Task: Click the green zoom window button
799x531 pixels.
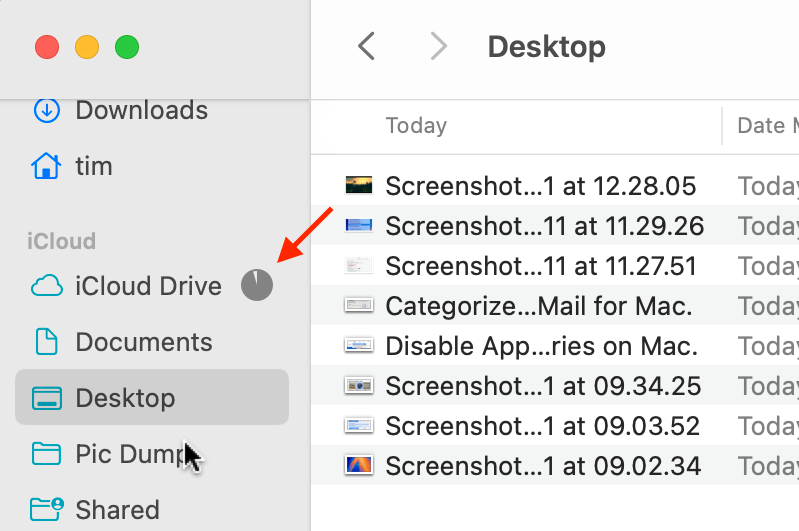Action: tap(127, 47)
